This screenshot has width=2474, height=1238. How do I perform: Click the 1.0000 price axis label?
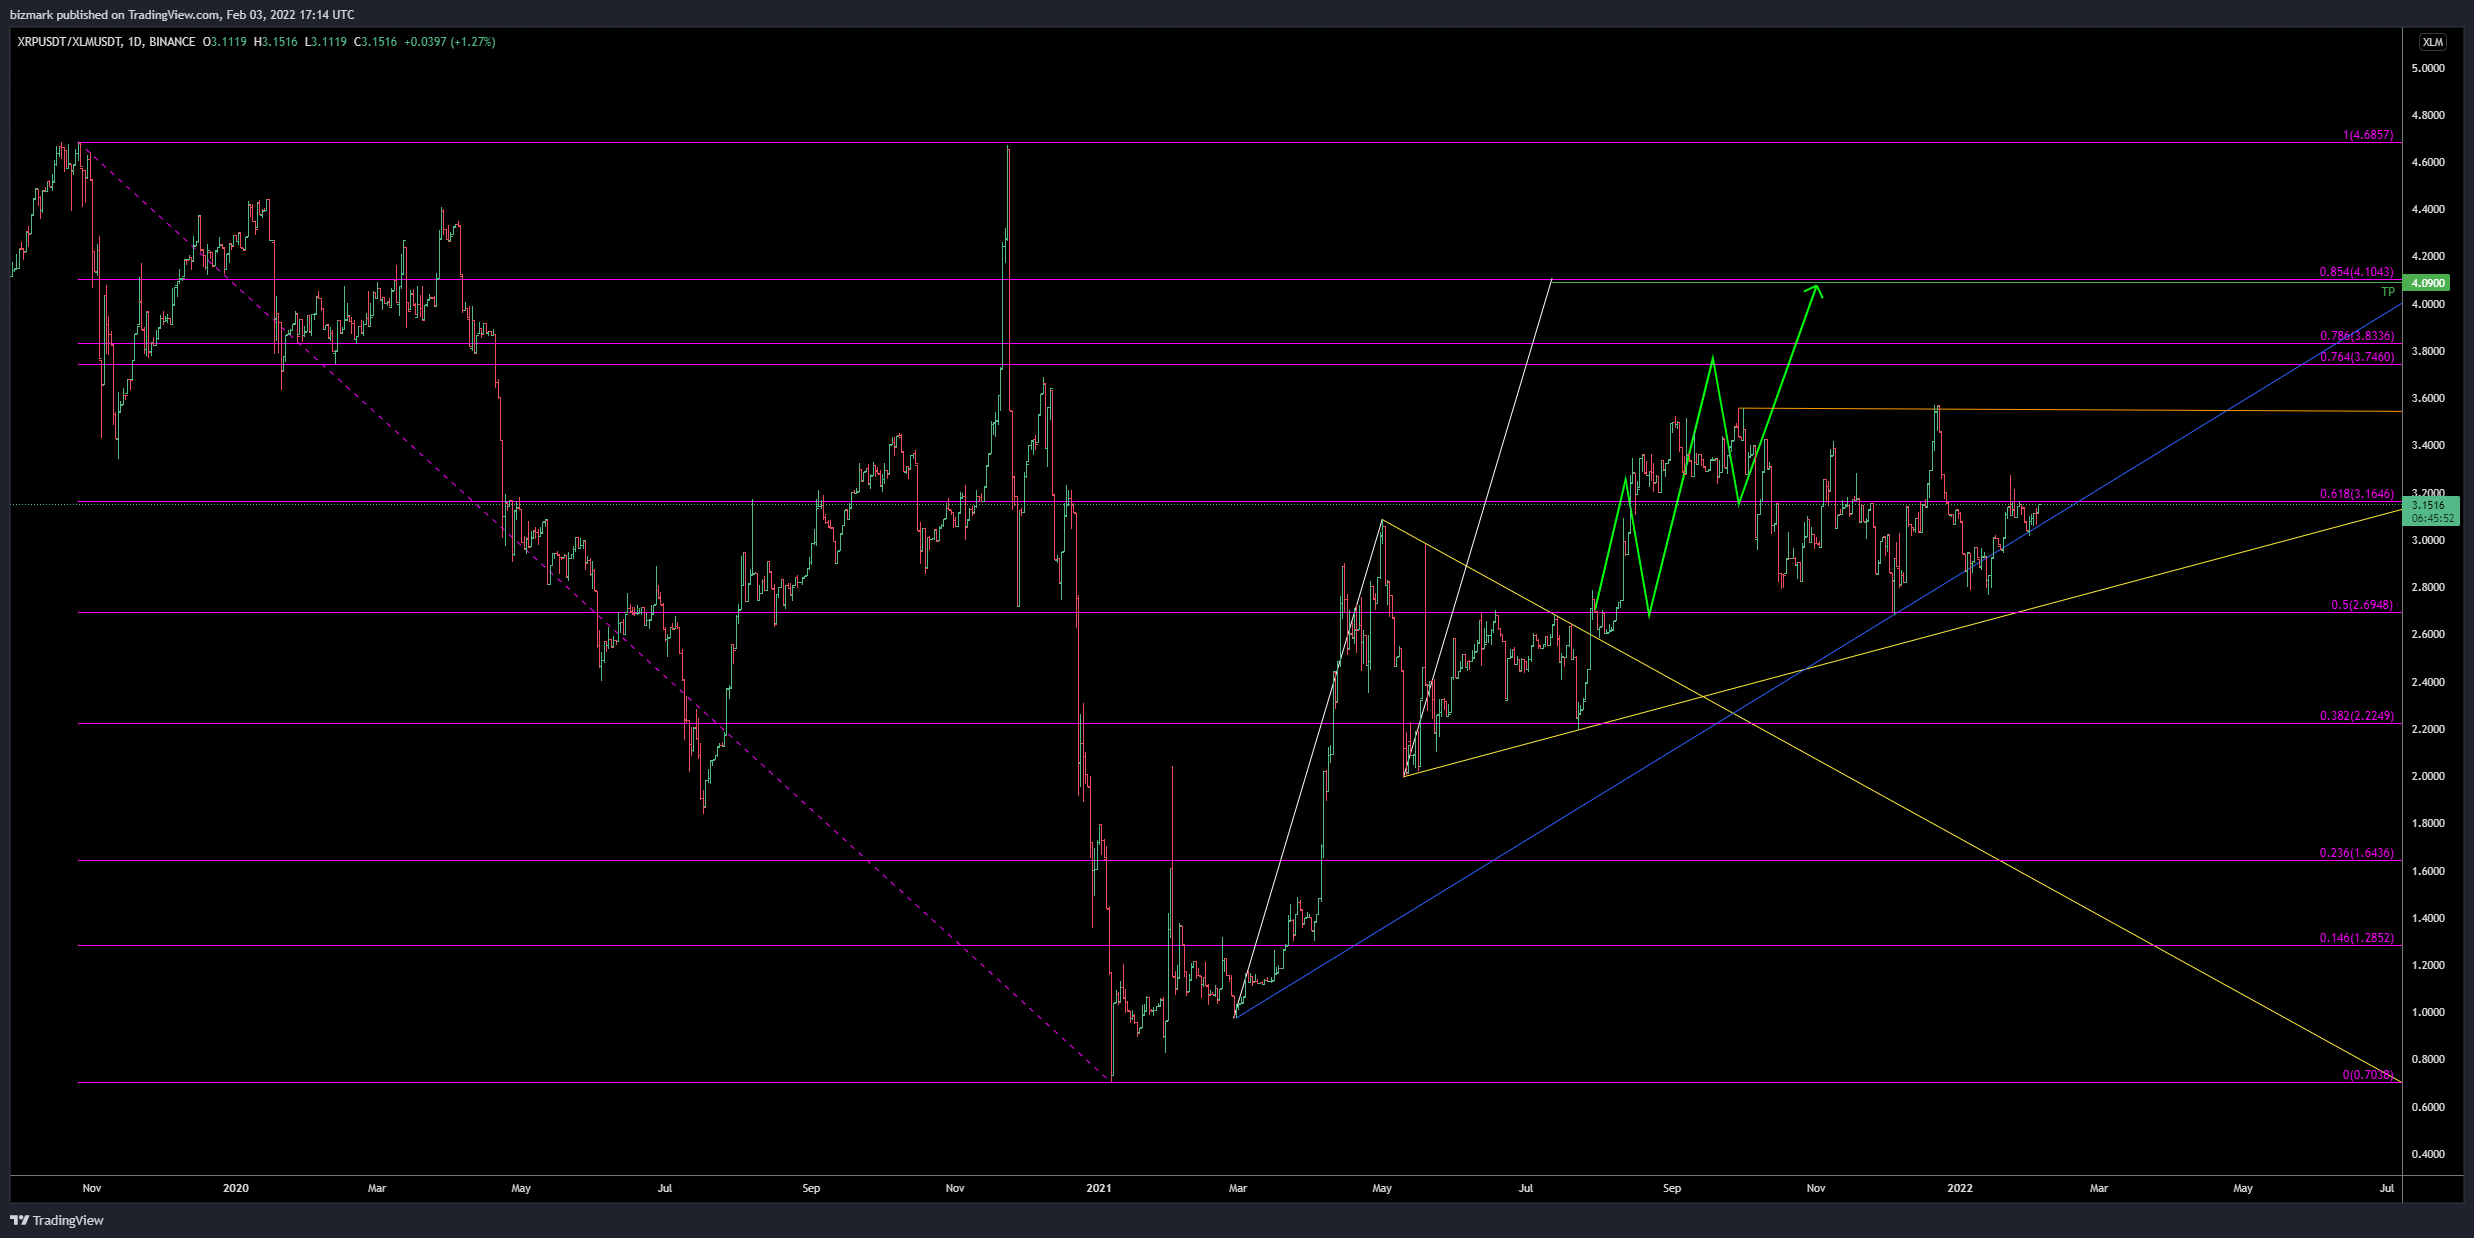pyautogui.click(x=2428, y=1012)
